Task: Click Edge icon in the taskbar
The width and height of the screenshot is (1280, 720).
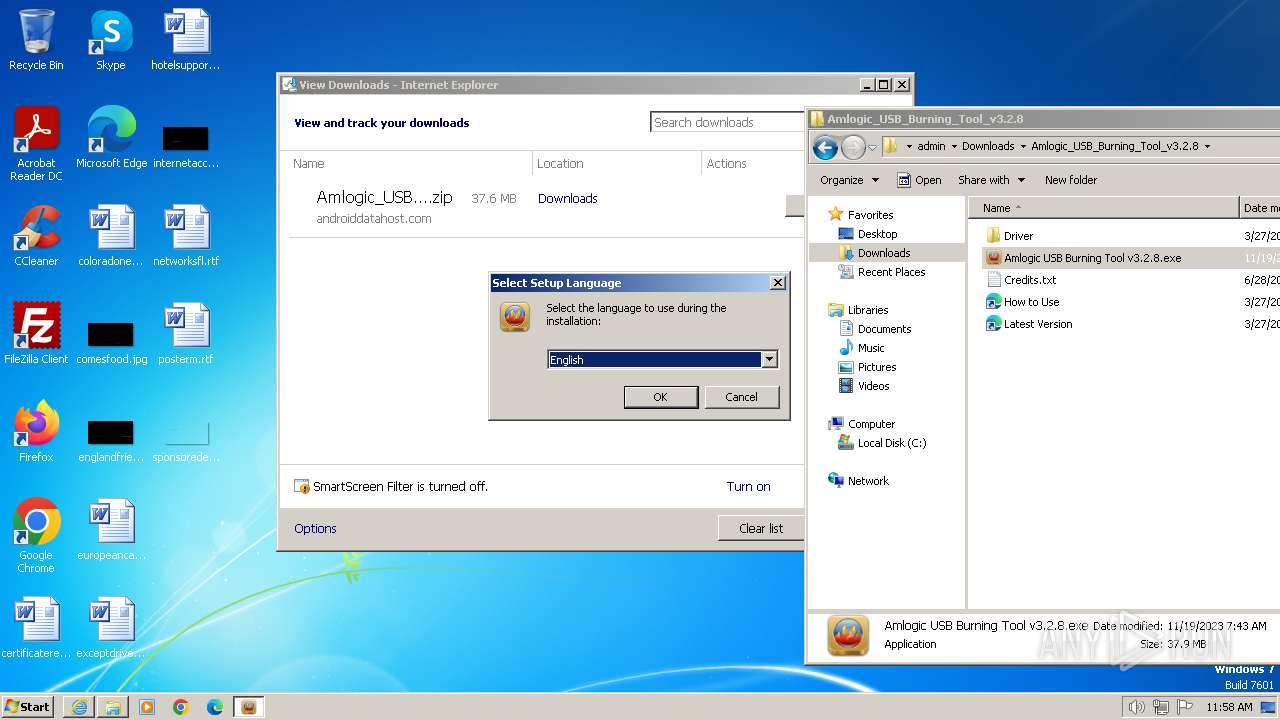Action: 215,707
